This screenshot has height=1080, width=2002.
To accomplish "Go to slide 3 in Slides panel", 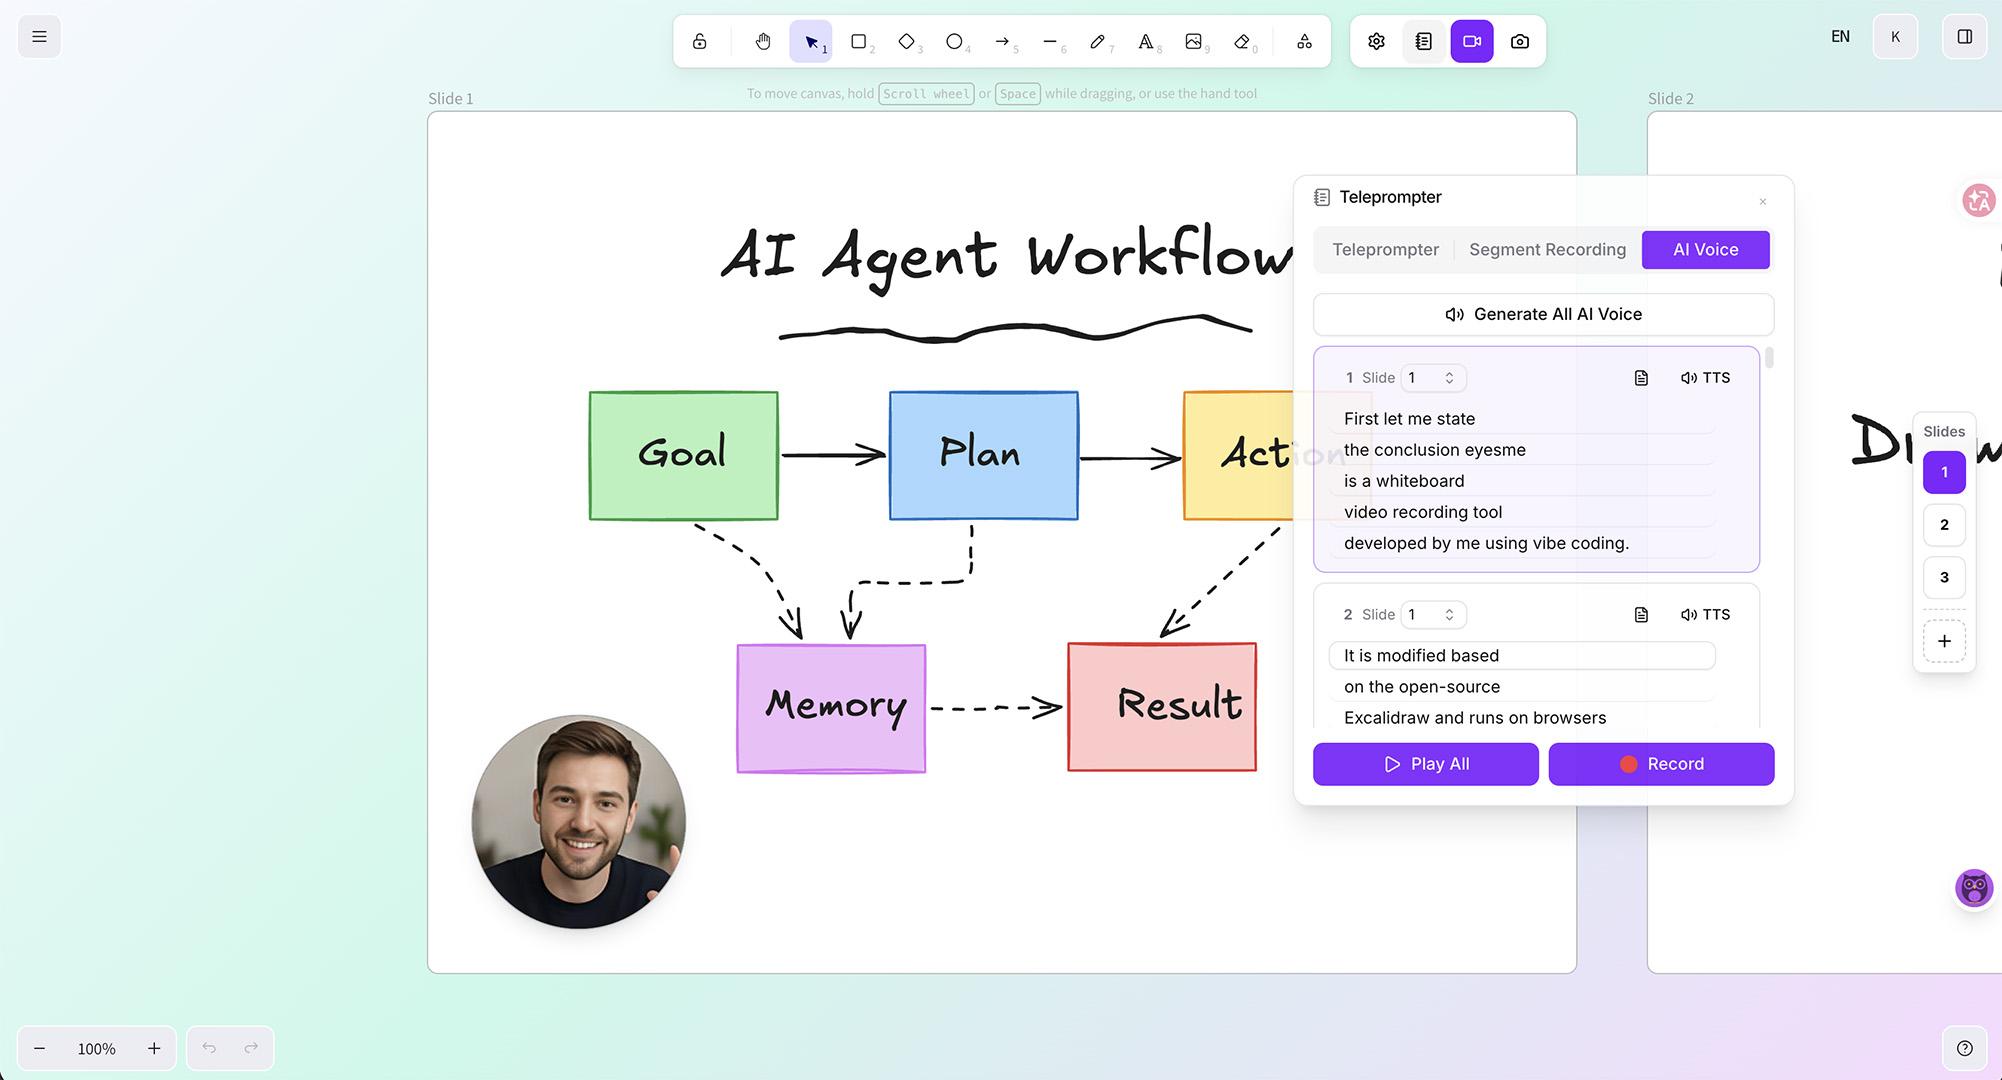I will coord(1944,578).
